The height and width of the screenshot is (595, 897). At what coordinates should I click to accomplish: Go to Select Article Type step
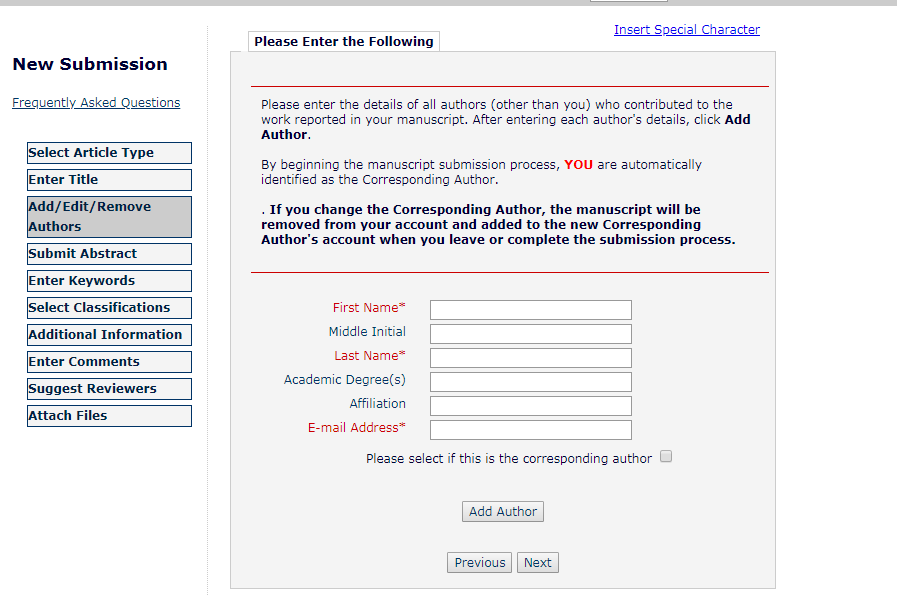pos(109,153)
